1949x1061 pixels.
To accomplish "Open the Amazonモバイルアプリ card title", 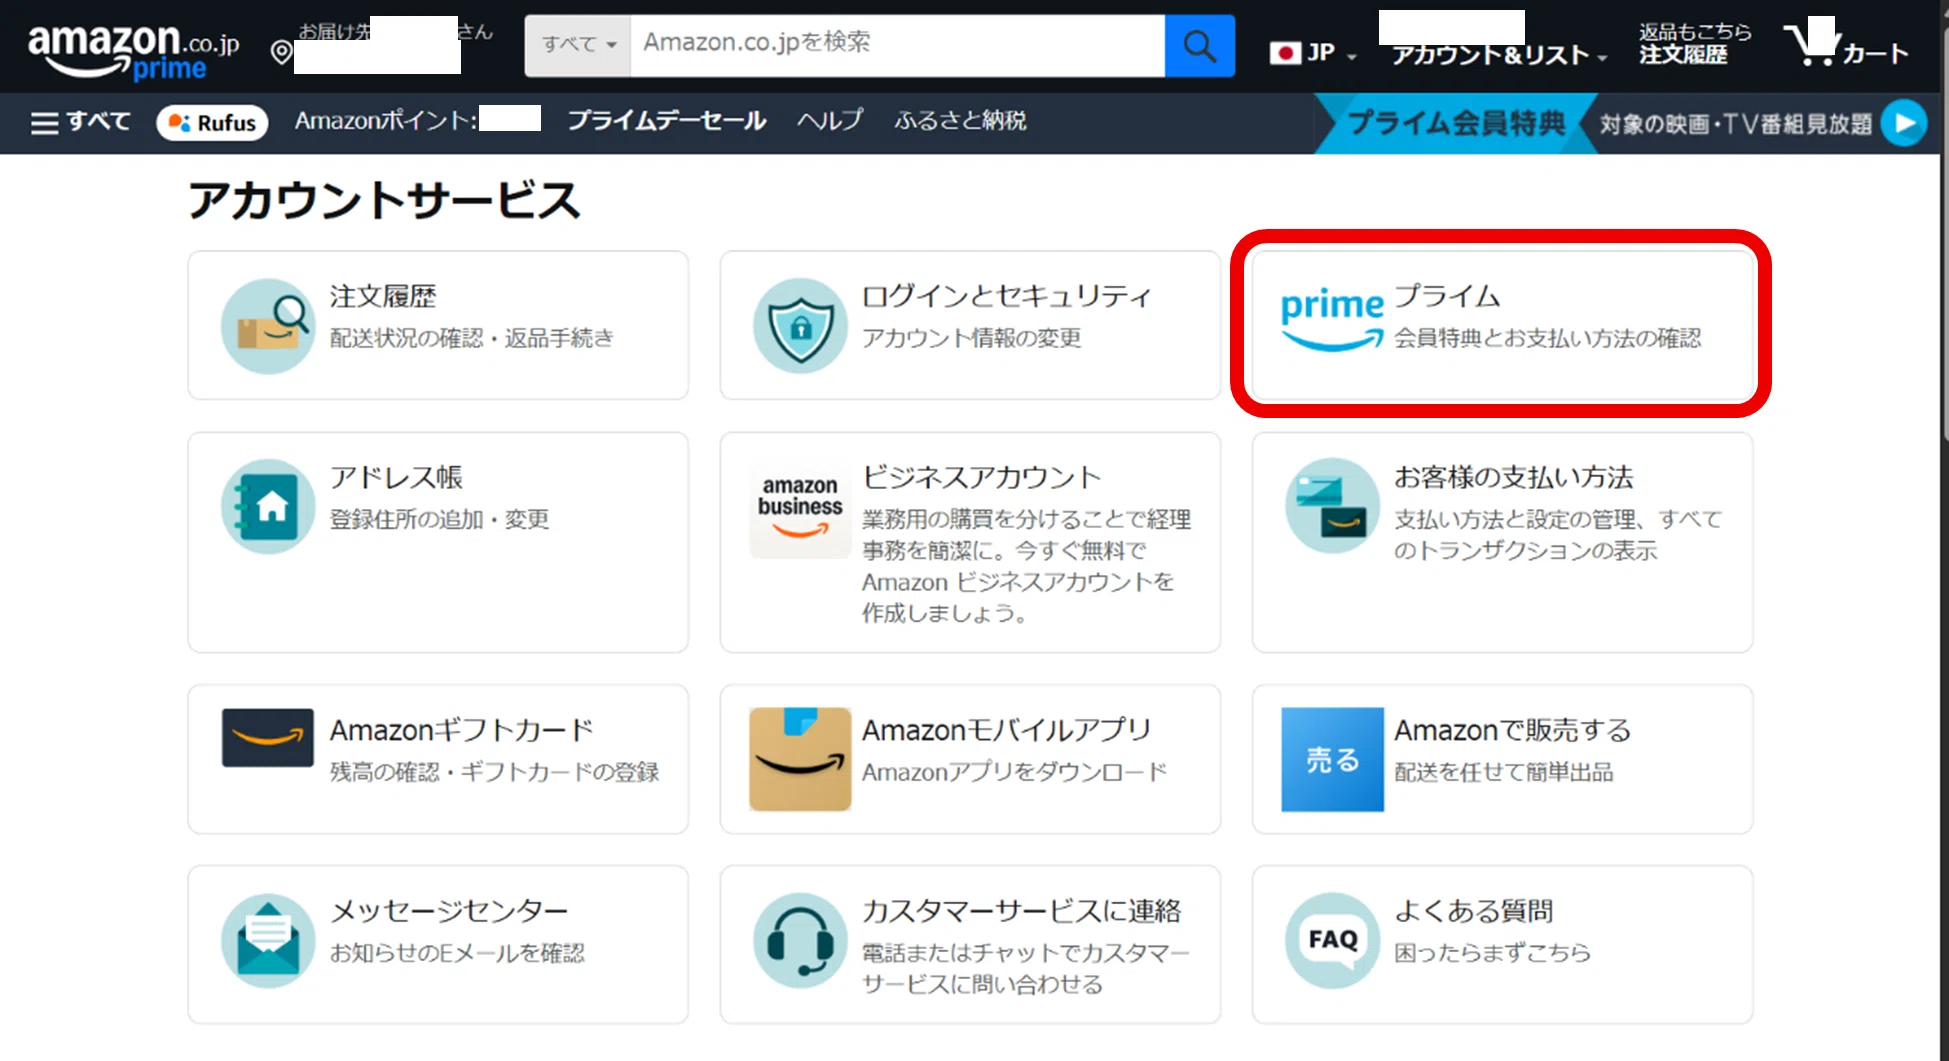I will pos(1006,730).
